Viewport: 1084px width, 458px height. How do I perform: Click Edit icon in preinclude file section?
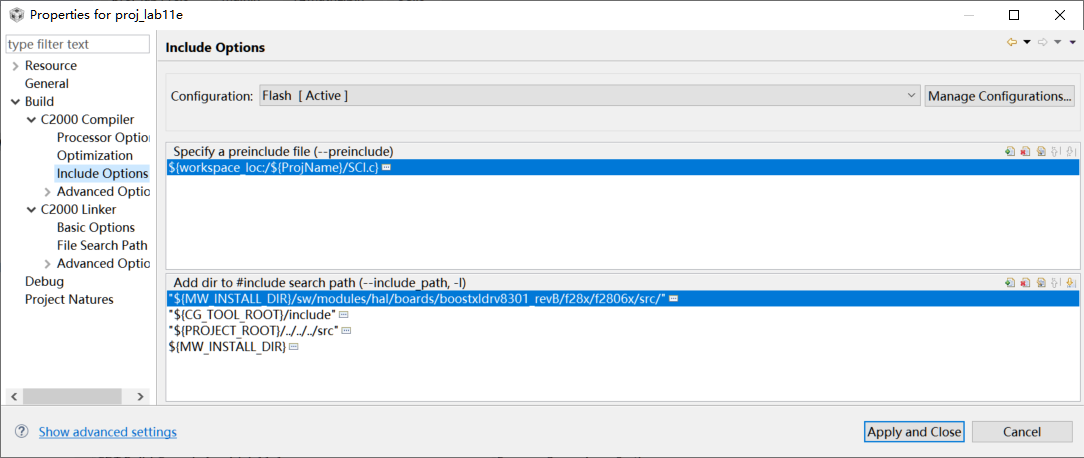click(x=1041, y=151)
